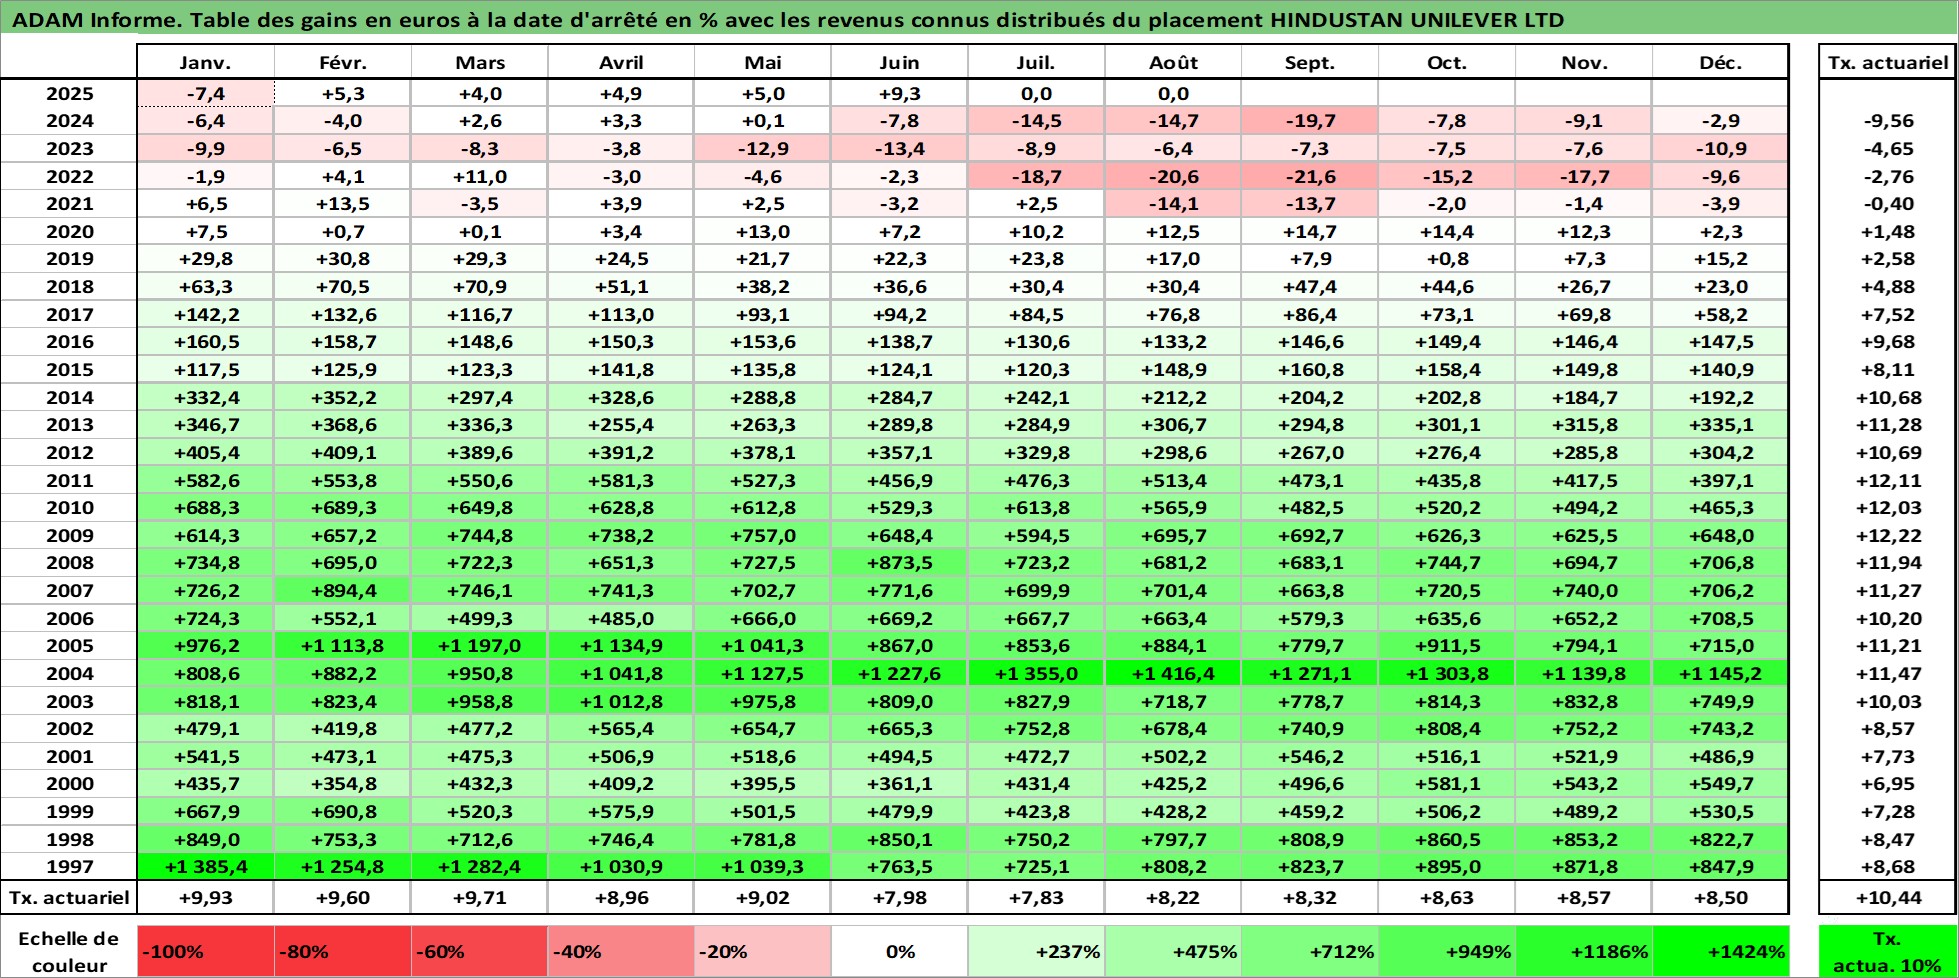Image resolution: width=1959 pixels, height=978 pixels.
Task: Click the +237% color scale swatch
Action: (1036, 952)
